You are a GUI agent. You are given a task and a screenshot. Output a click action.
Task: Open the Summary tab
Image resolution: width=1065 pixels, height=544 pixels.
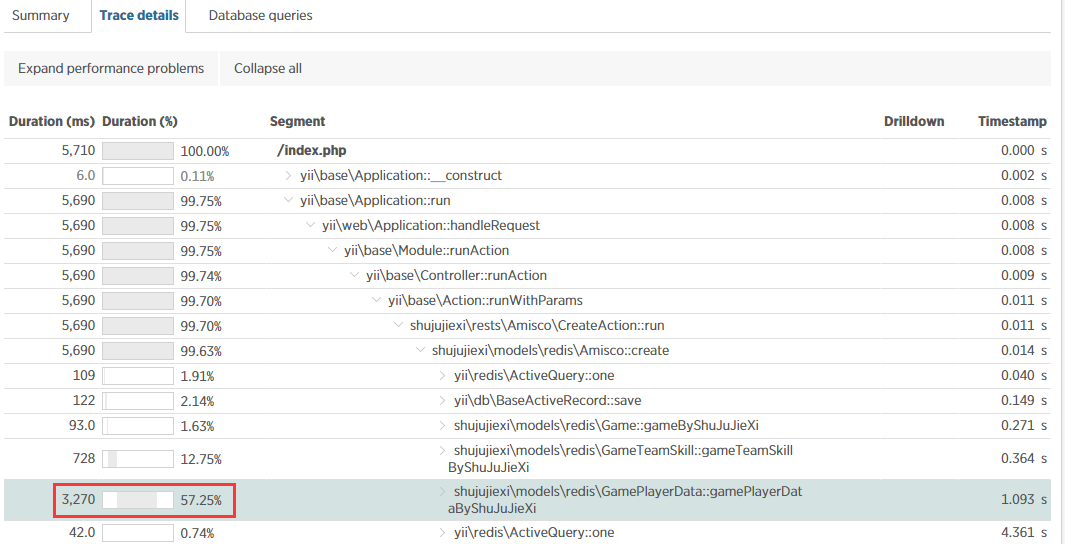pos(41,16)
